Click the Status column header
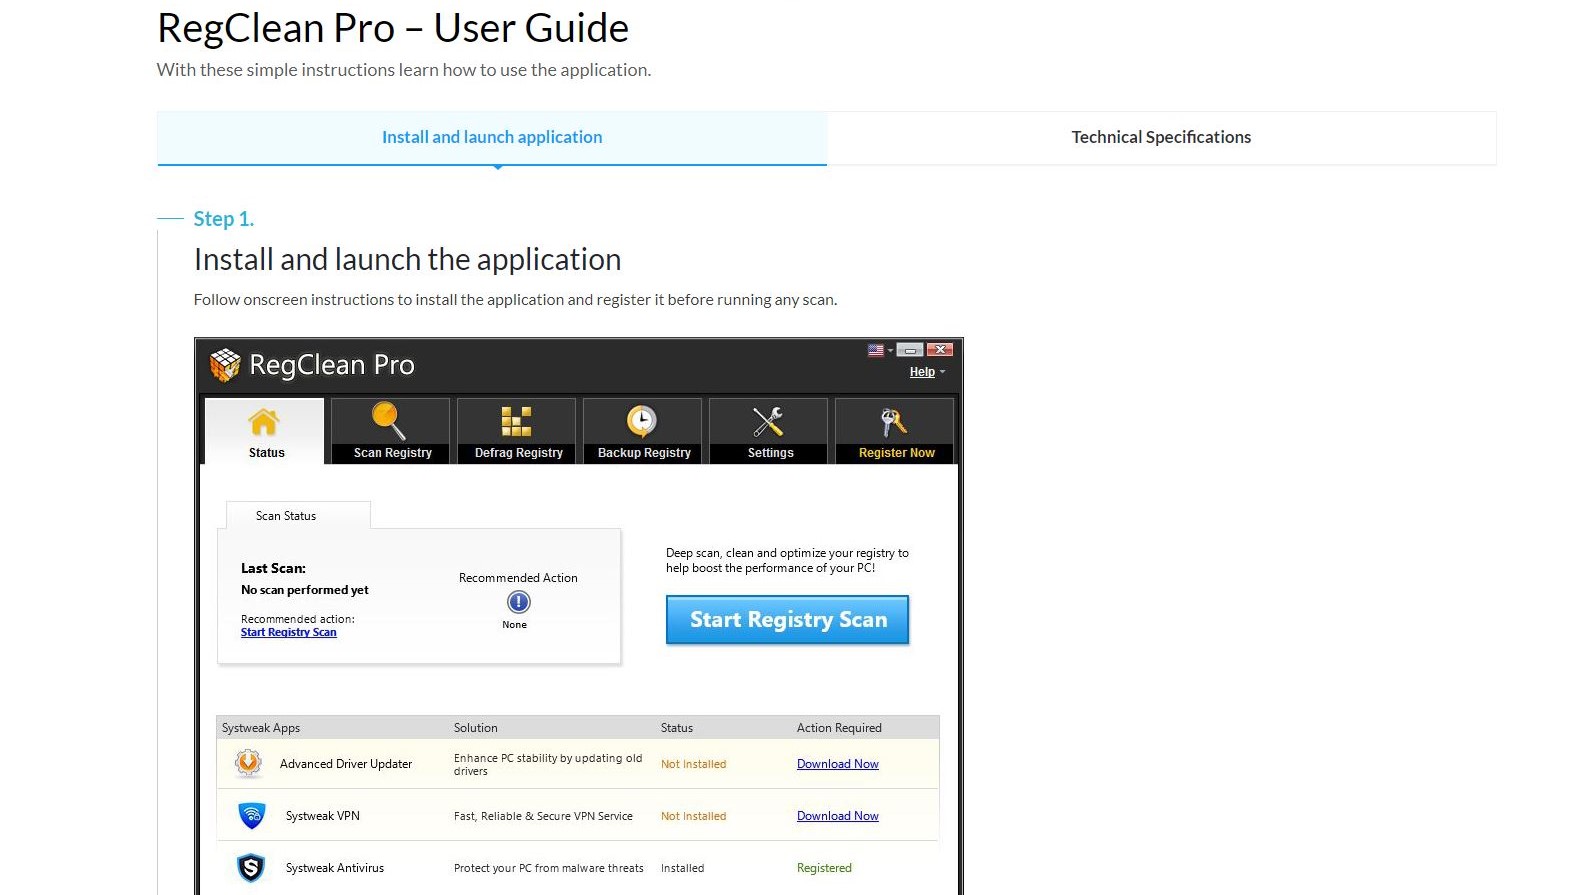The height and width of the screenshot is (895, 1591). point(677,728)
